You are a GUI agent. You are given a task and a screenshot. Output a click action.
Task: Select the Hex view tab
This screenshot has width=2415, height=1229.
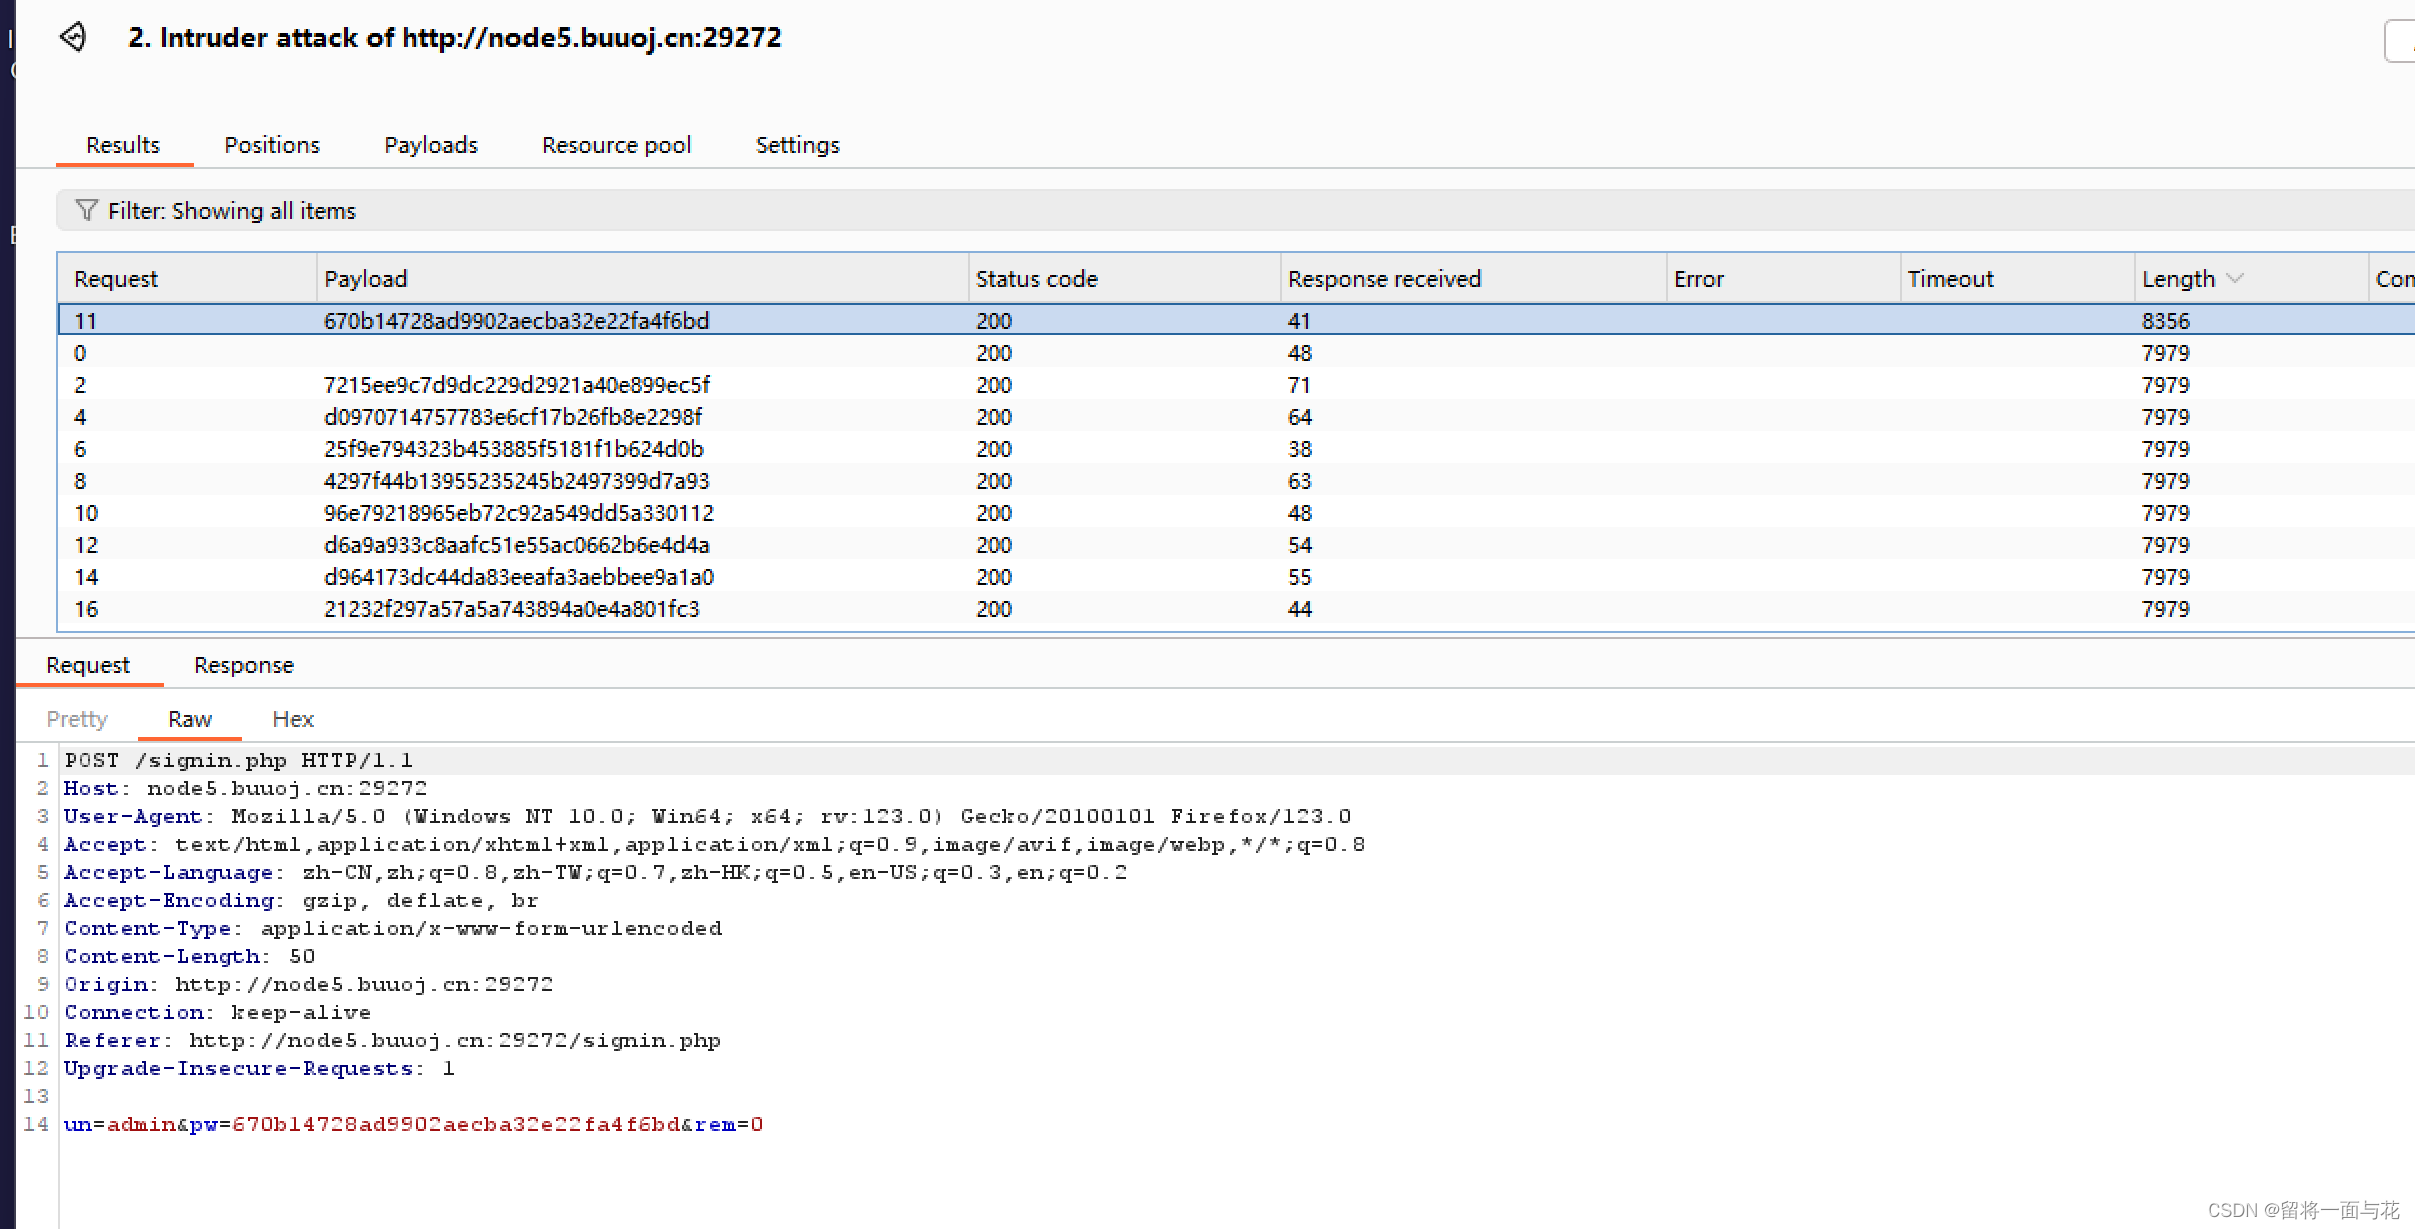coord(292,719)
